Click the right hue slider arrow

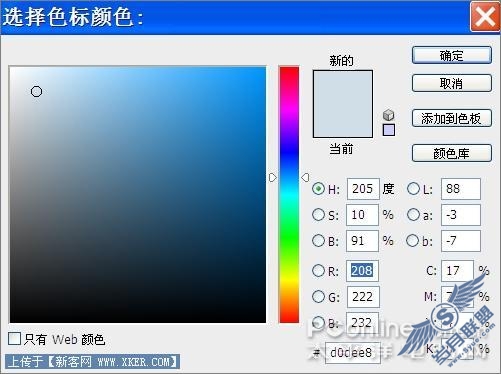point(305,177)
